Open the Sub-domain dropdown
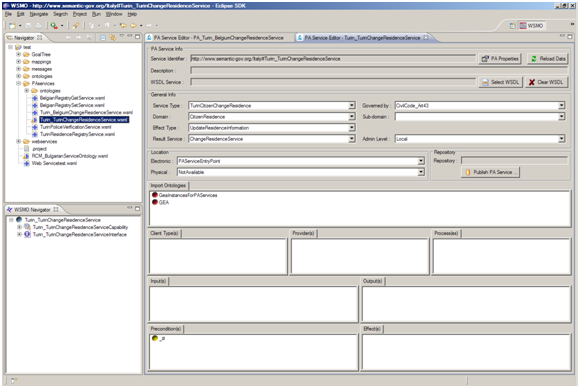 (562, 117)
